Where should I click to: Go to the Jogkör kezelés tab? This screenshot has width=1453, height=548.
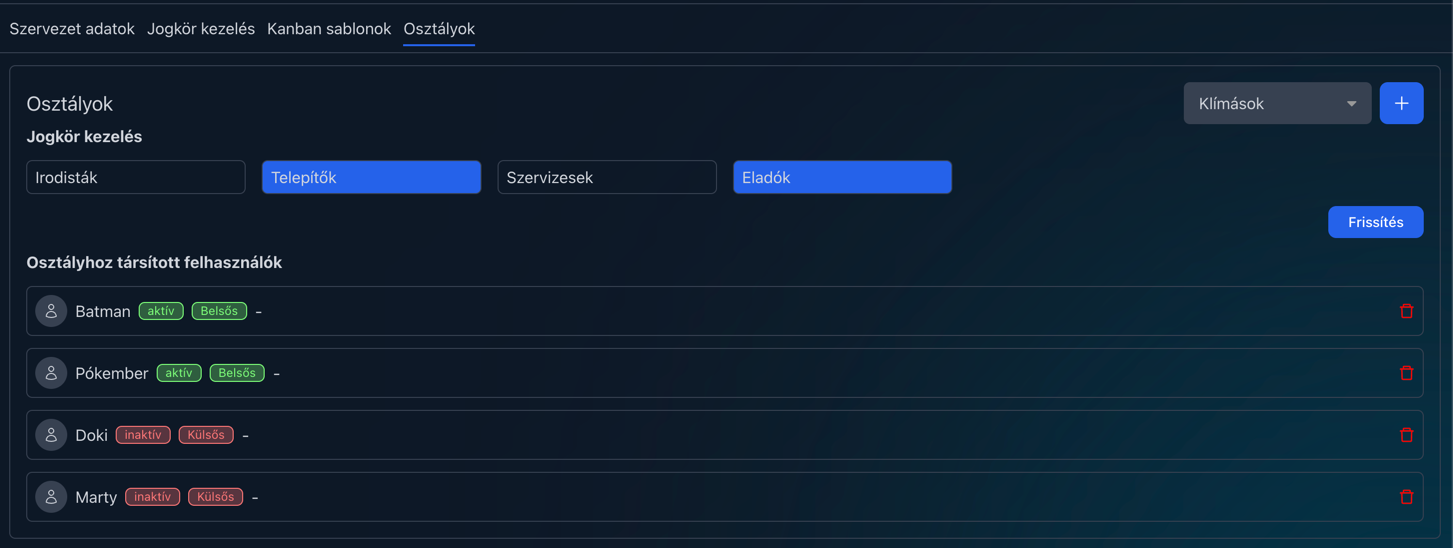[201, 29]
